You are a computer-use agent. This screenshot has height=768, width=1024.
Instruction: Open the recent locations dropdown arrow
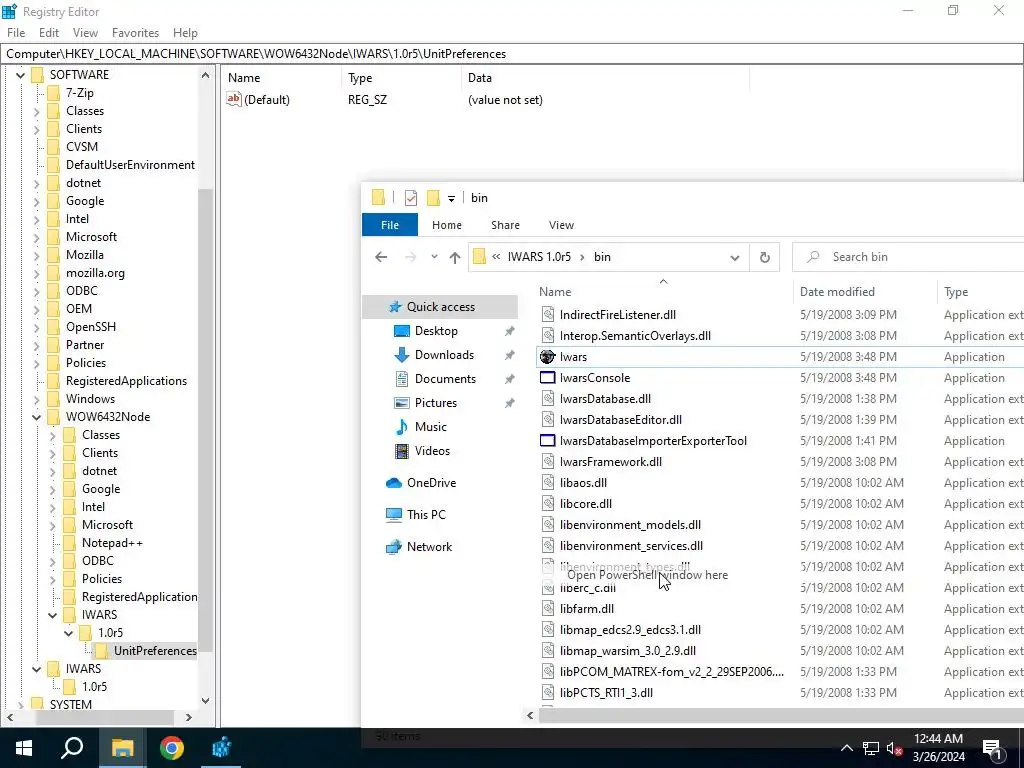(x=434, y=257)
